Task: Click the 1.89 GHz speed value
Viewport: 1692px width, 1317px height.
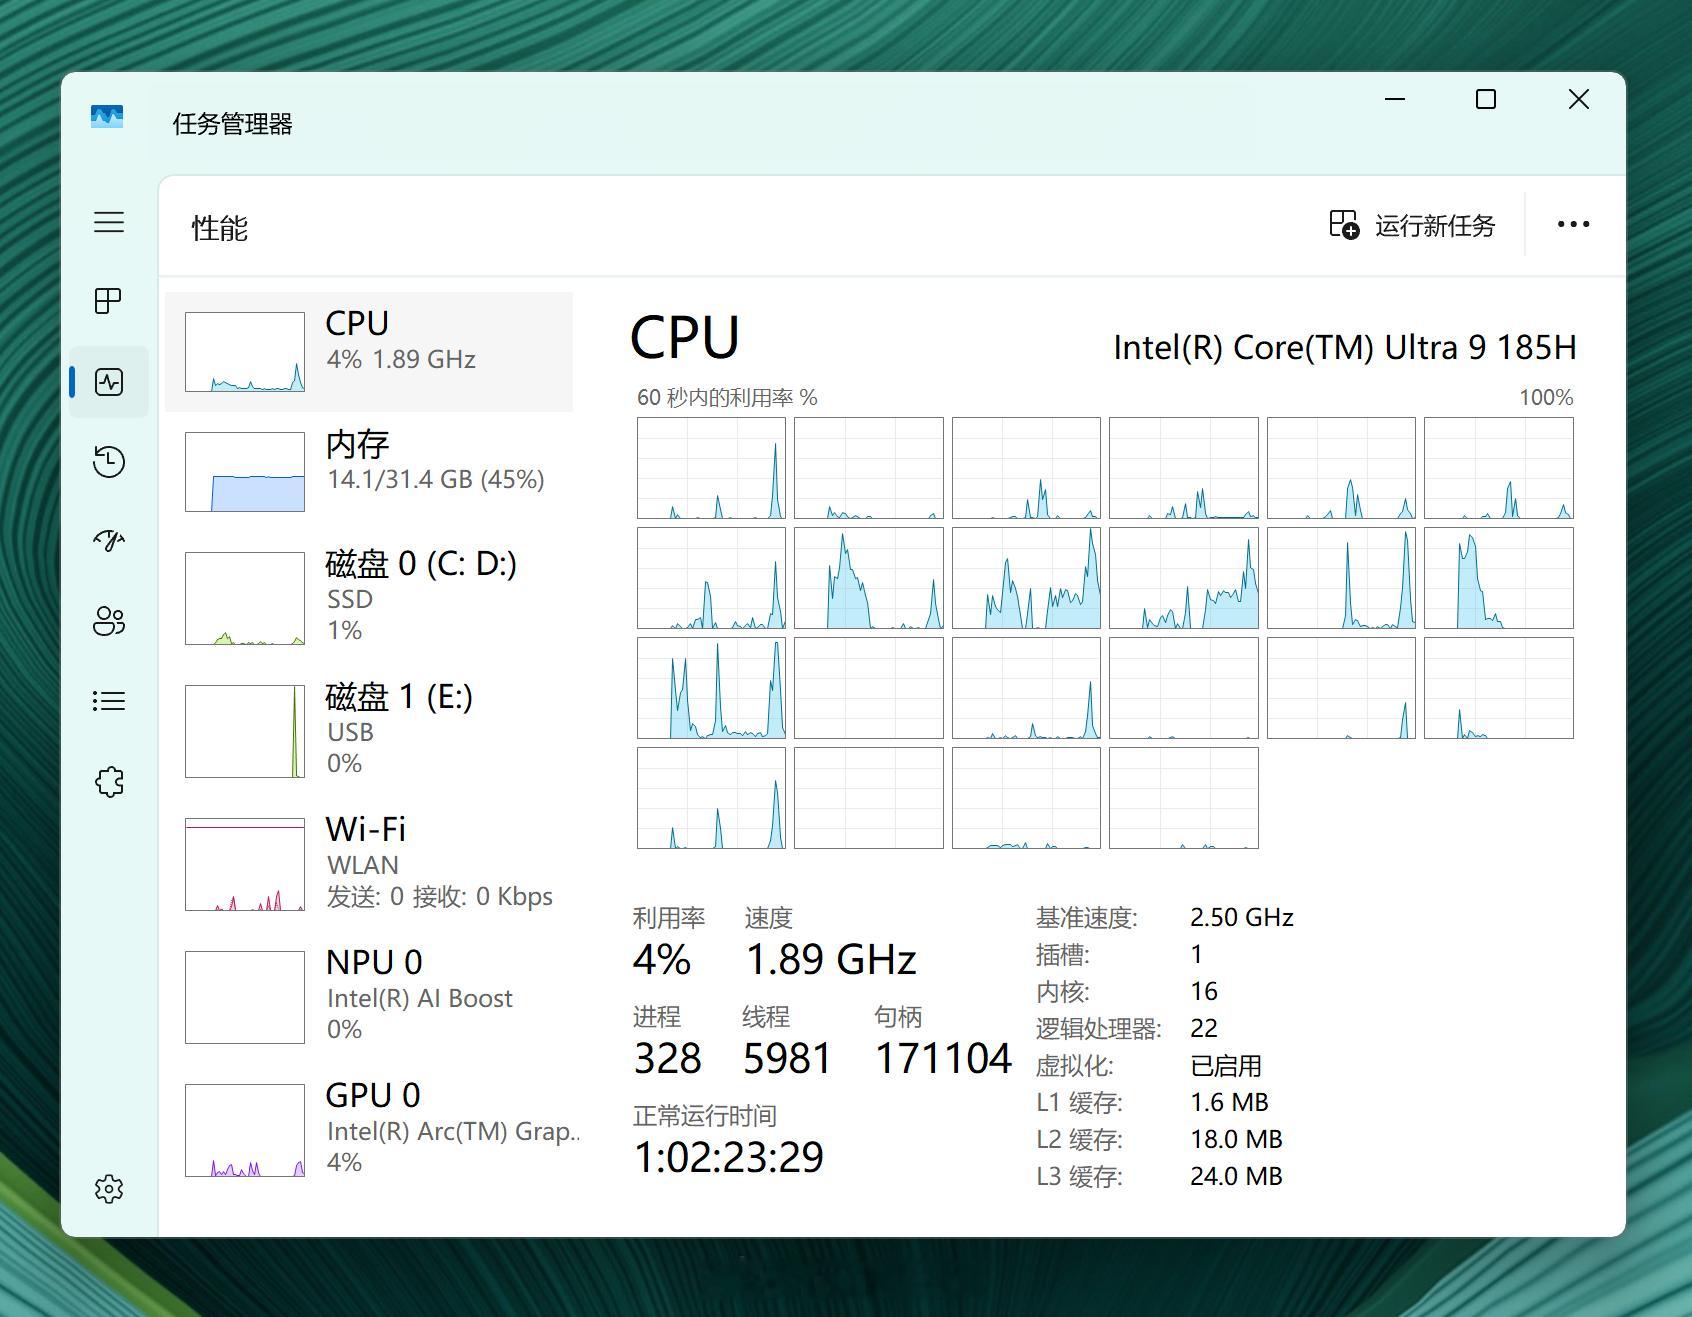Action: click(831, 959)
